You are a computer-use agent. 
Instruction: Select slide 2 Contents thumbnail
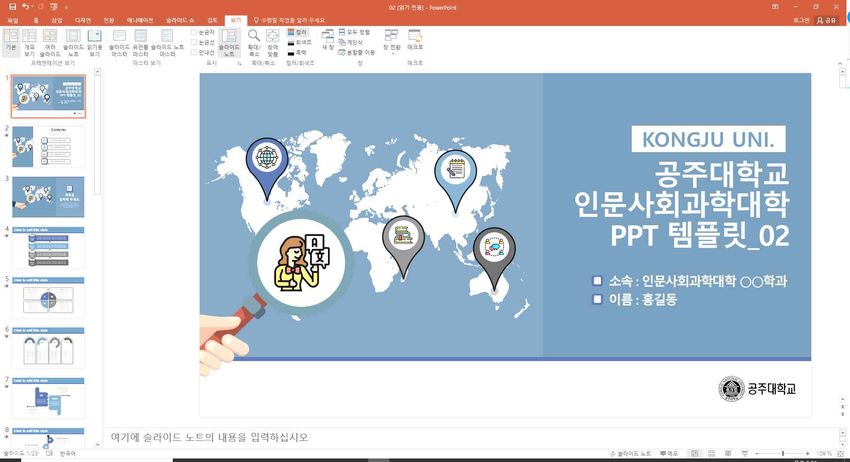(x=48, y=147)
